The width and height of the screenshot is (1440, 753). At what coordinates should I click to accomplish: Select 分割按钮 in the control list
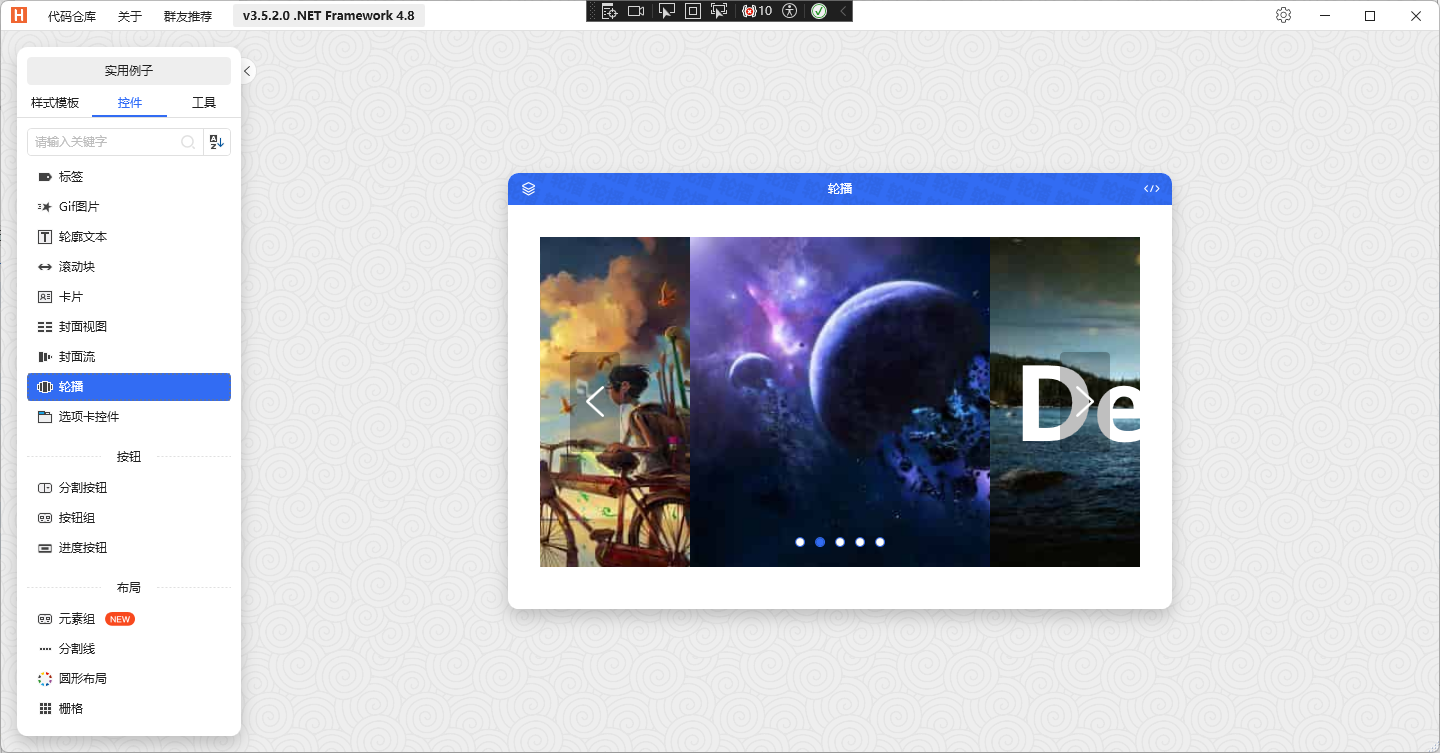pos(129,488)
